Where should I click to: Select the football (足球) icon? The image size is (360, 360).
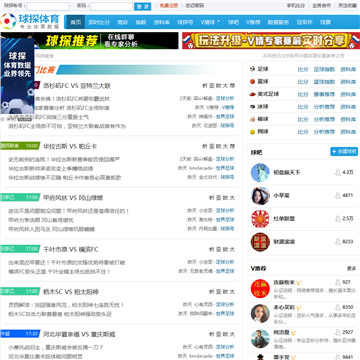click(x=252, y=69)
